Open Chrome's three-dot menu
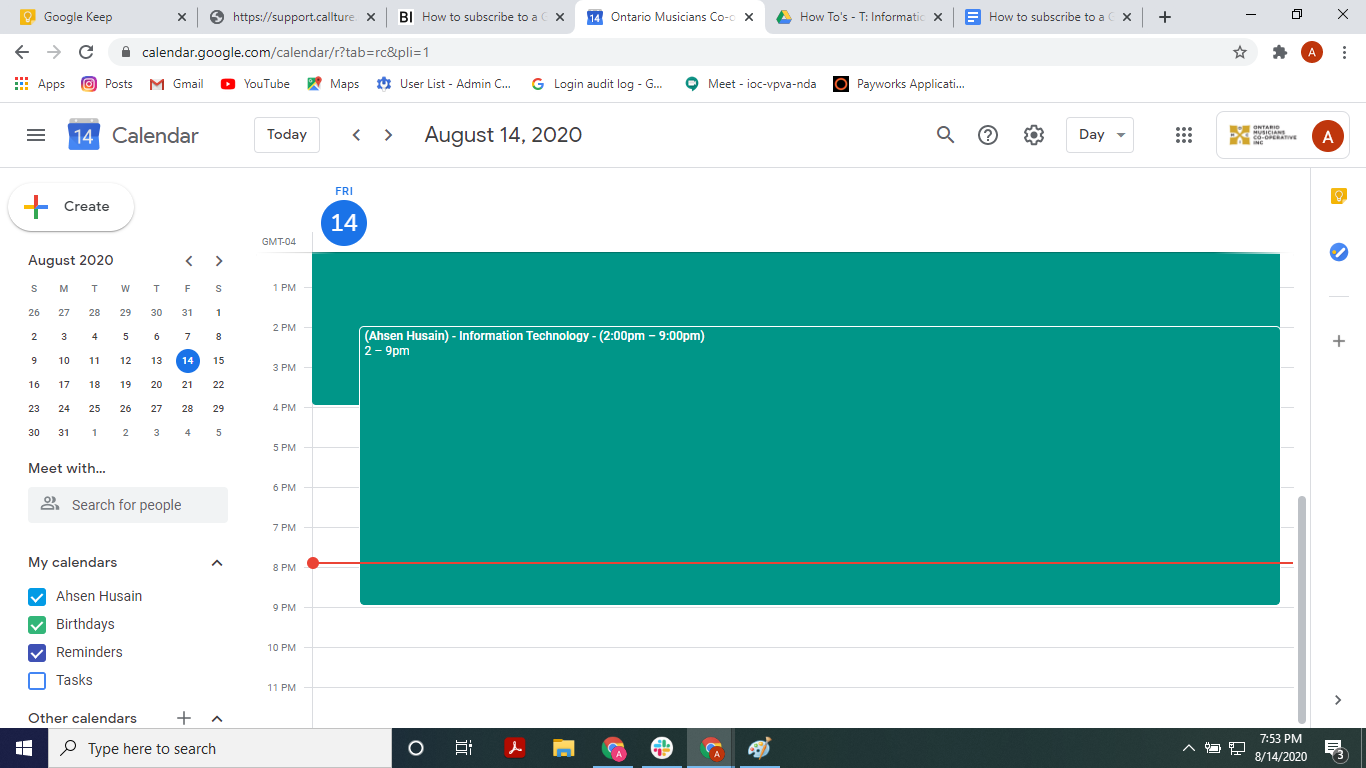This screenshot has width=1366, height=768. [x=1344, y=52]
